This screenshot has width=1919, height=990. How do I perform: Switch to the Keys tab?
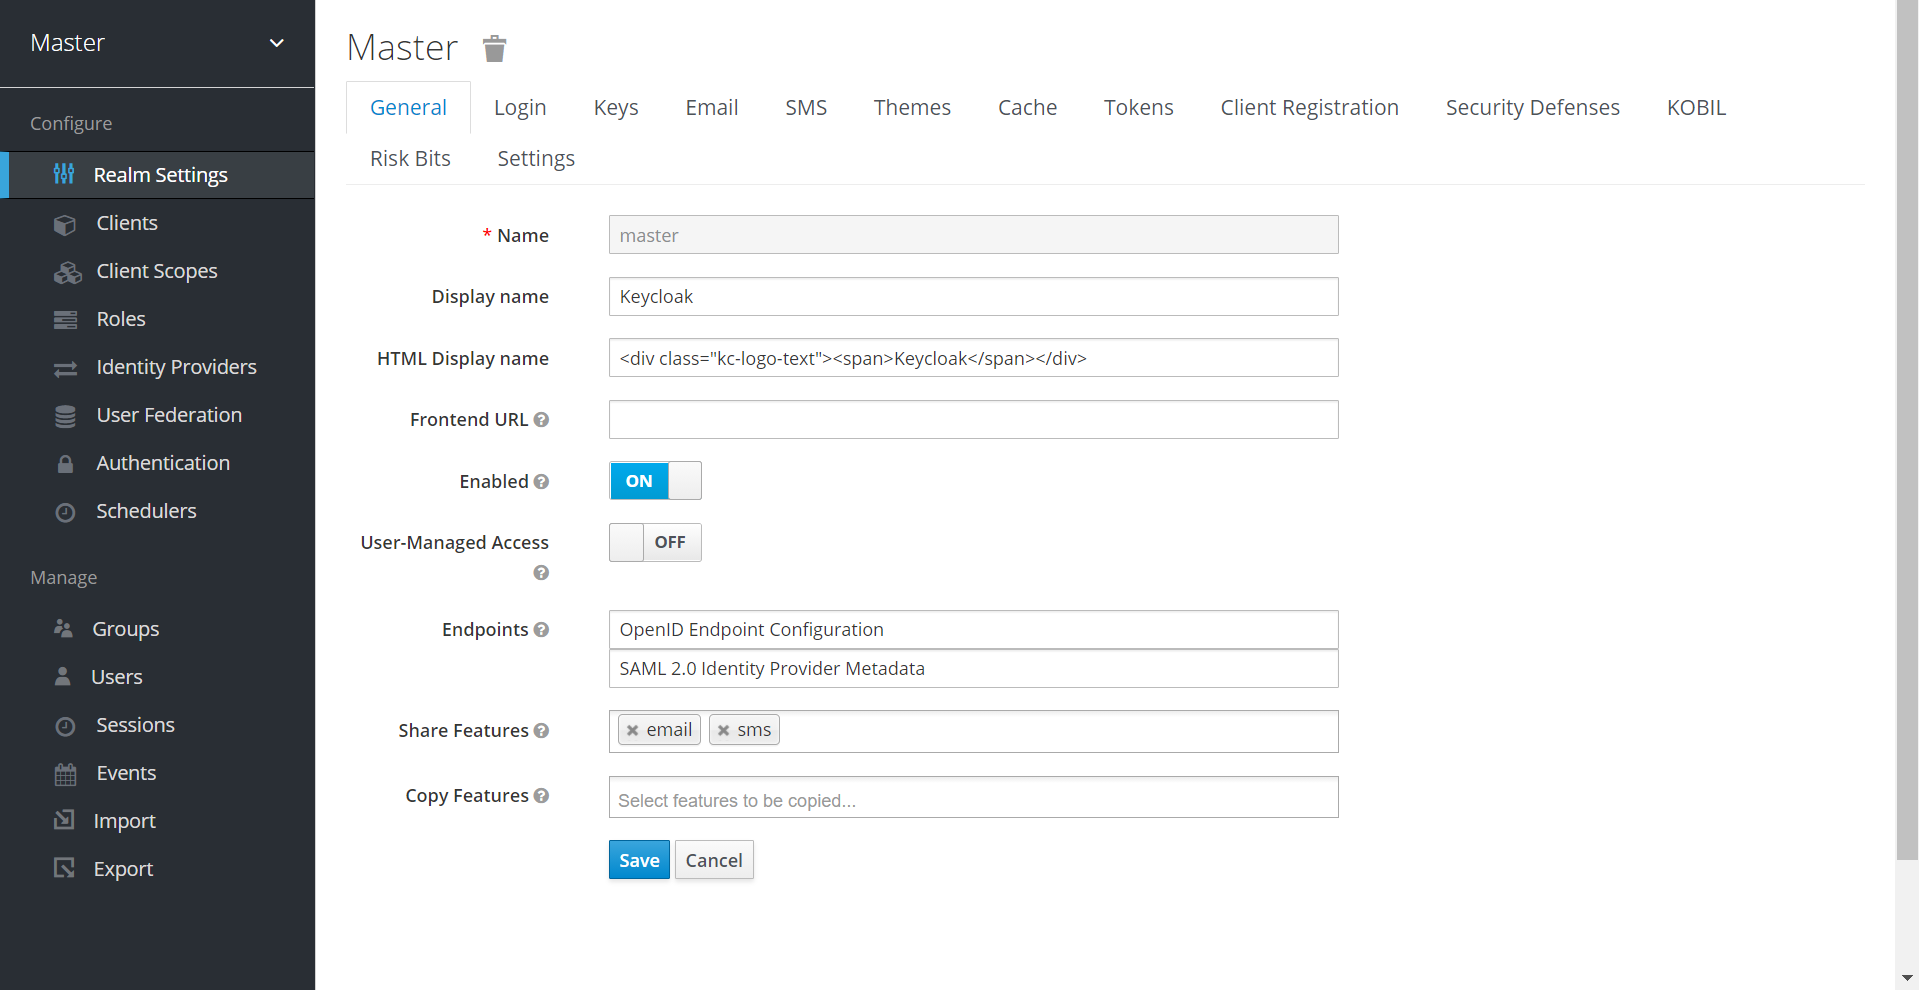click(x=616, y=108)
